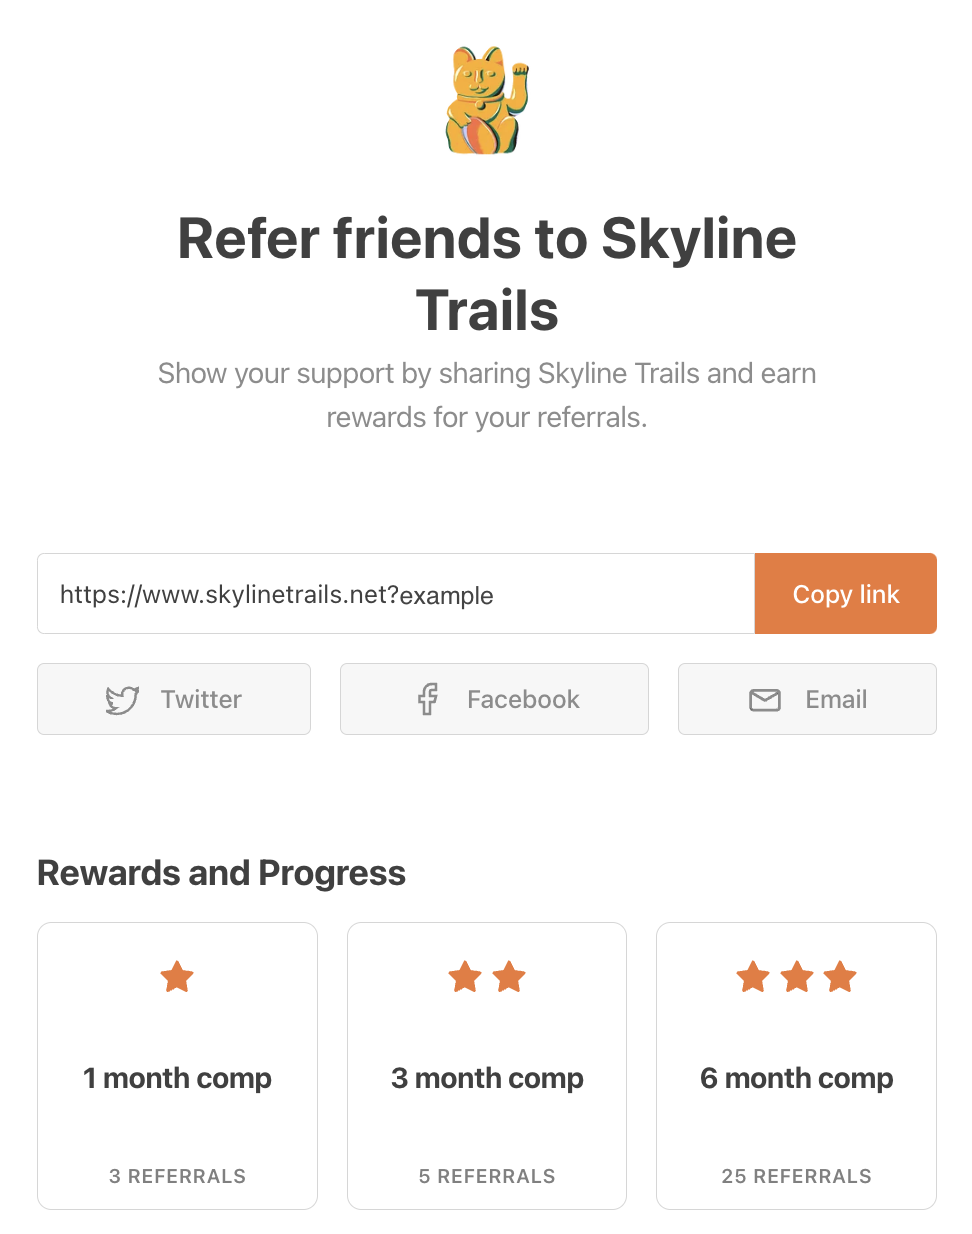The height and width of the screenshot is (1234, 972).
Task: Select the 1 month comp reward card
Action: (177, 1066)
